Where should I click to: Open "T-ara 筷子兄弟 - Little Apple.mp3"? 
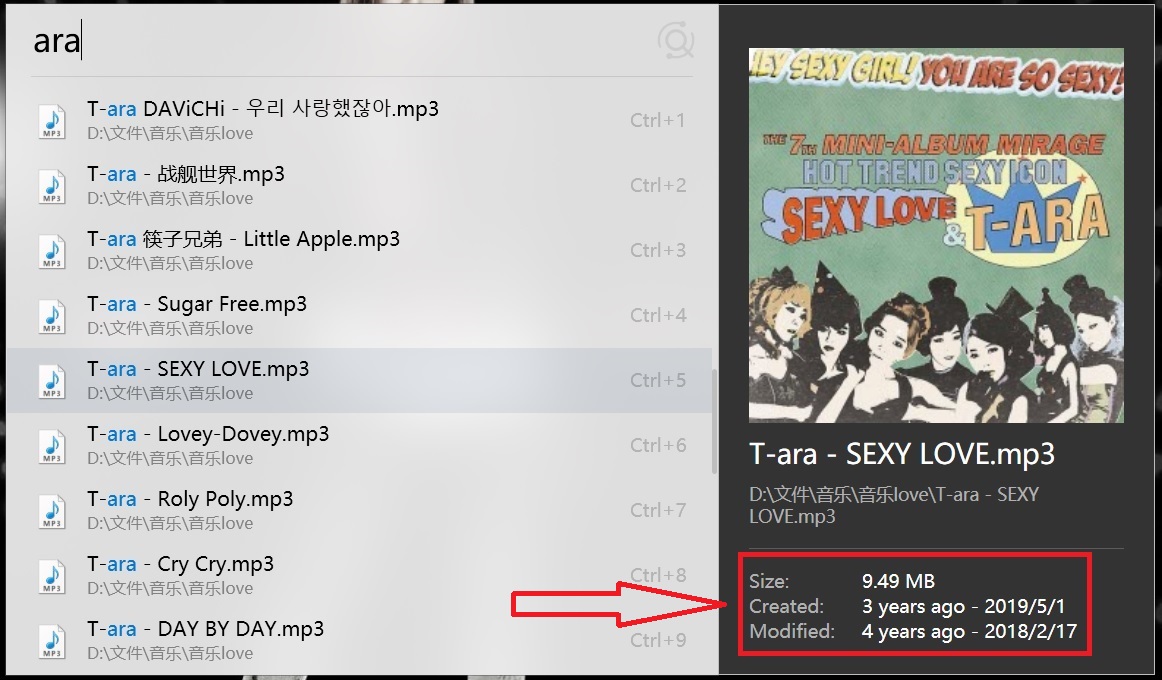(359, 250)
